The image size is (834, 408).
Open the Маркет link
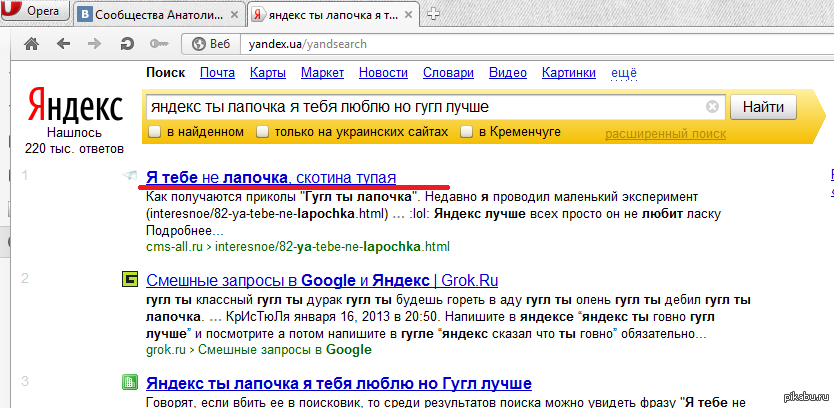coord(322,73)
